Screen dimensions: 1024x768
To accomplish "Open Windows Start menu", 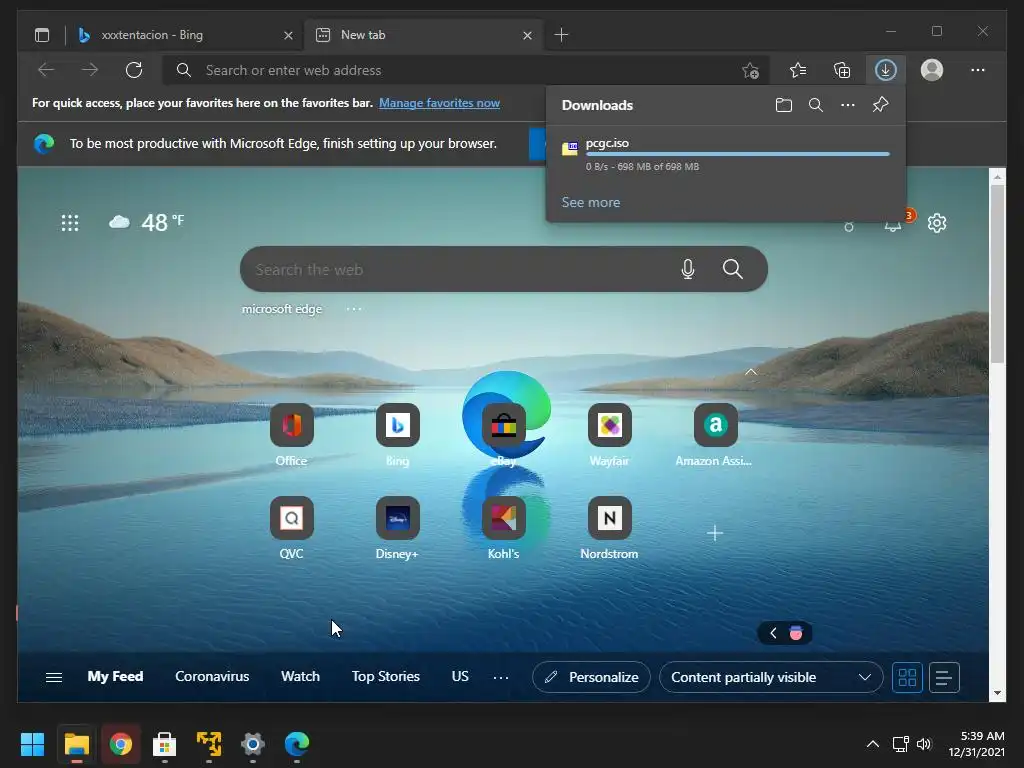I will tap(32, 744).
